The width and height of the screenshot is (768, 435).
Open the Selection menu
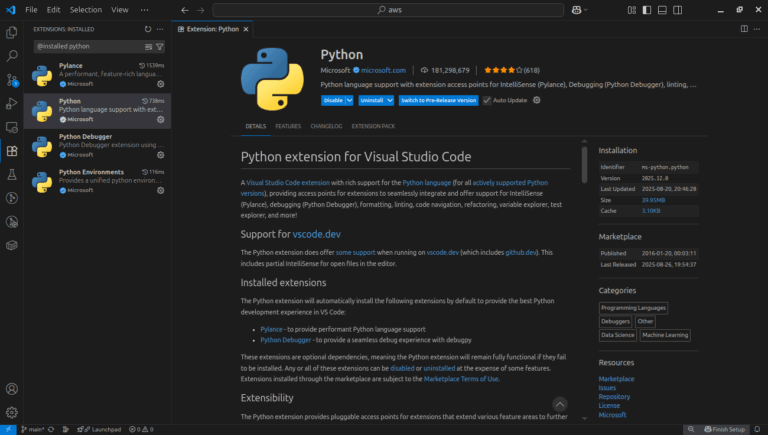click(x=86, y=10)
